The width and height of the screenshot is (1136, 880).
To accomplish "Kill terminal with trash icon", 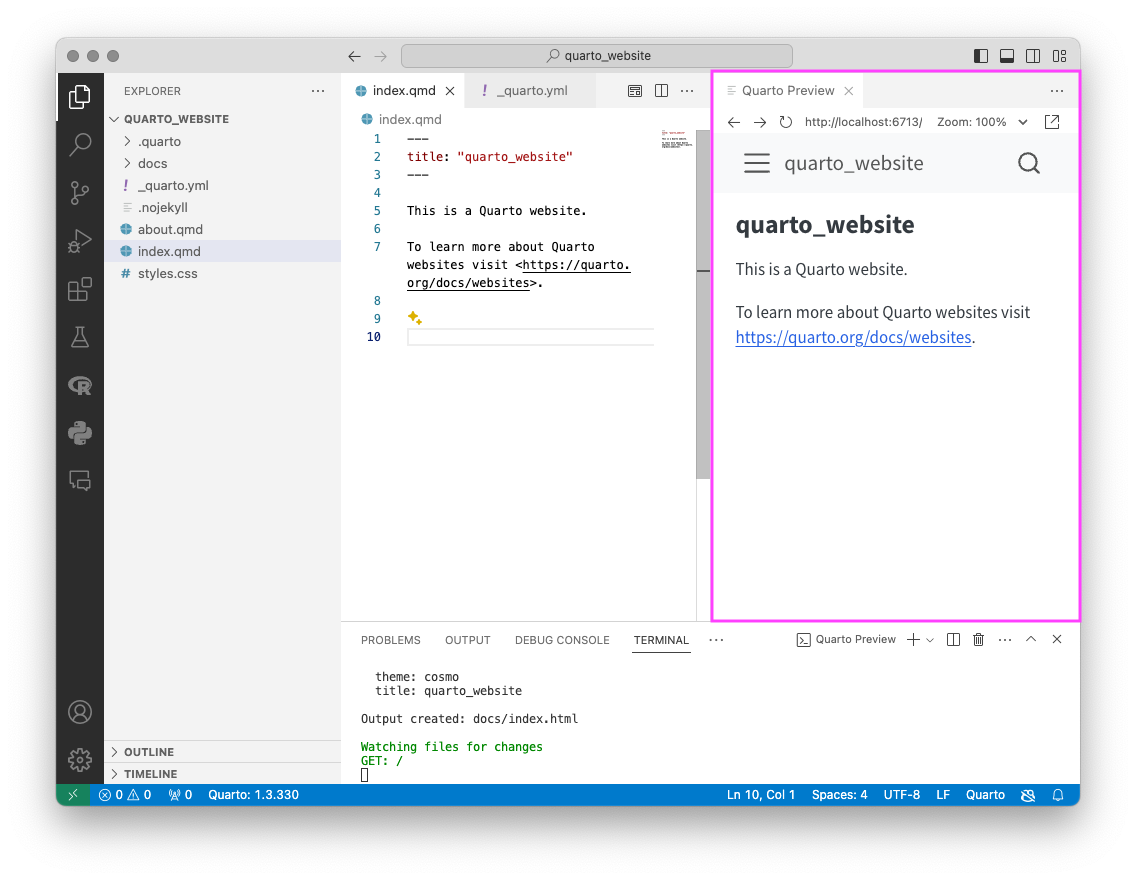I will [x=978, y=640].
